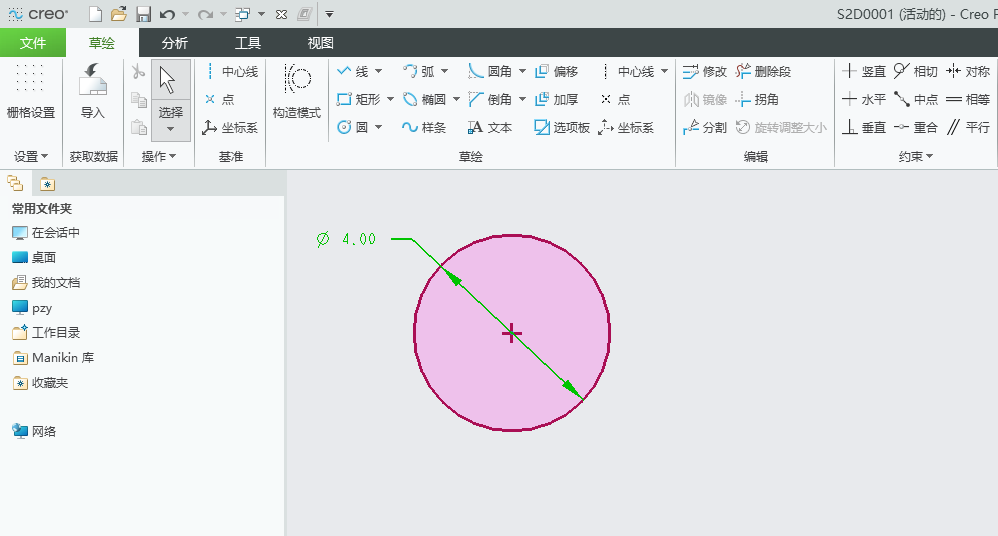The width and height of the screenshot is (998, 536).
Task: Expand the Ellipse tool dropdown arrow
Action: [456, 99]
